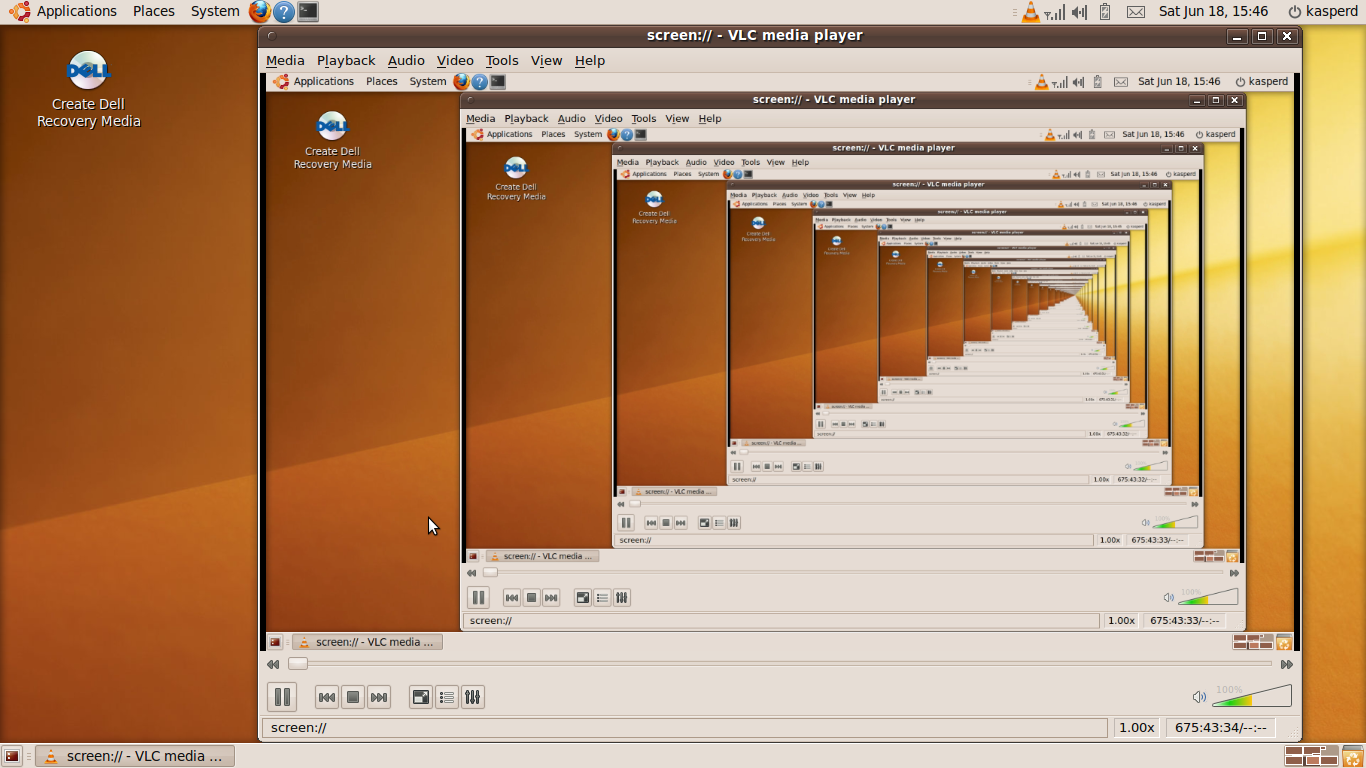Open the View menu in VLC
The width and height of the screenshot is (1366, 768).
pyautogui.click(x=547, y=60)
